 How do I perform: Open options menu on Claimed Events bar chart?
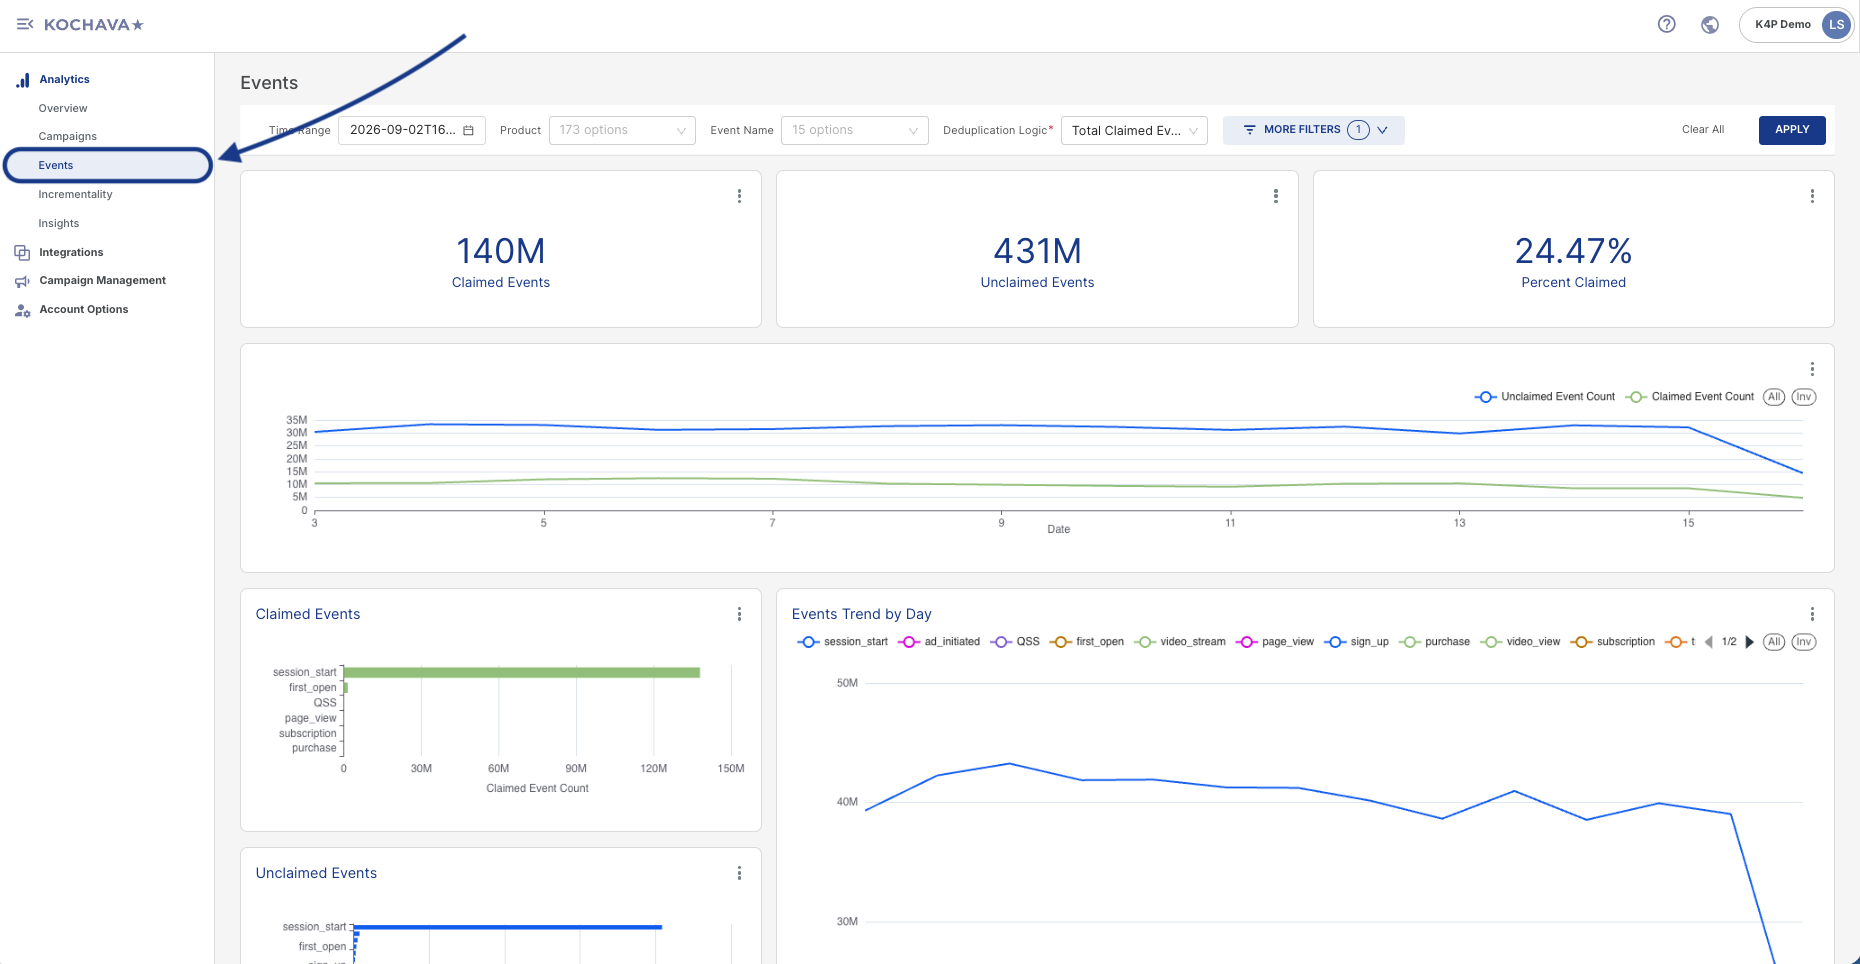point(739,614)
